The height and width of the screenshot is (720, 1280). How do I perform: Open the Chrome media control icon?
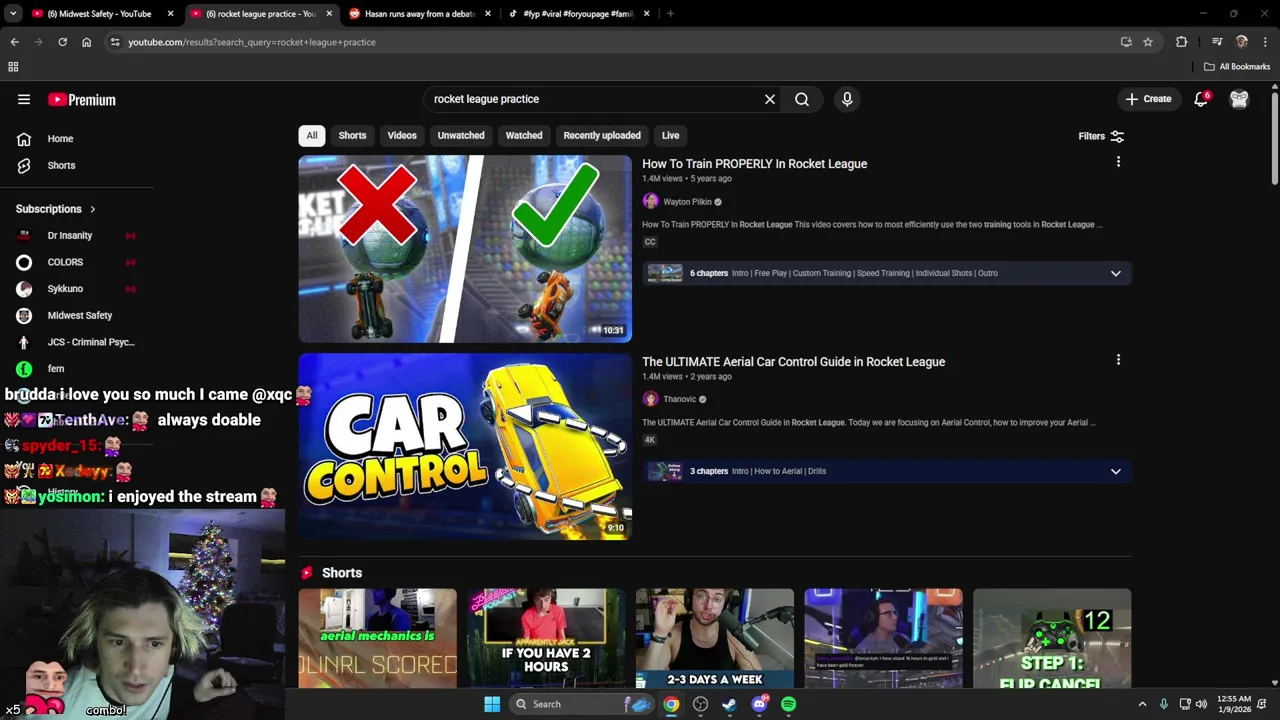coord(1217,42)
